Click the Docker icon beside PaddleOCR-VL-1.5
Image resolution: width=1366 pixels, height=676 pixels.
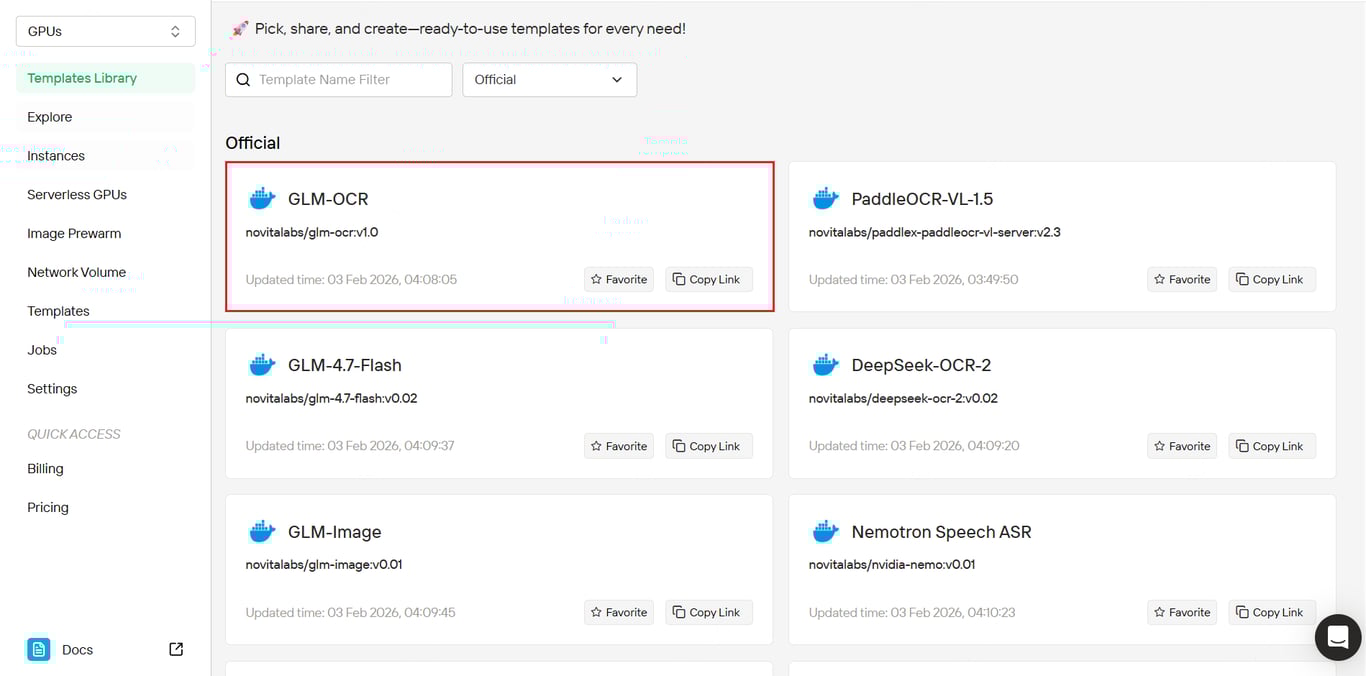[x=825, y=198]
